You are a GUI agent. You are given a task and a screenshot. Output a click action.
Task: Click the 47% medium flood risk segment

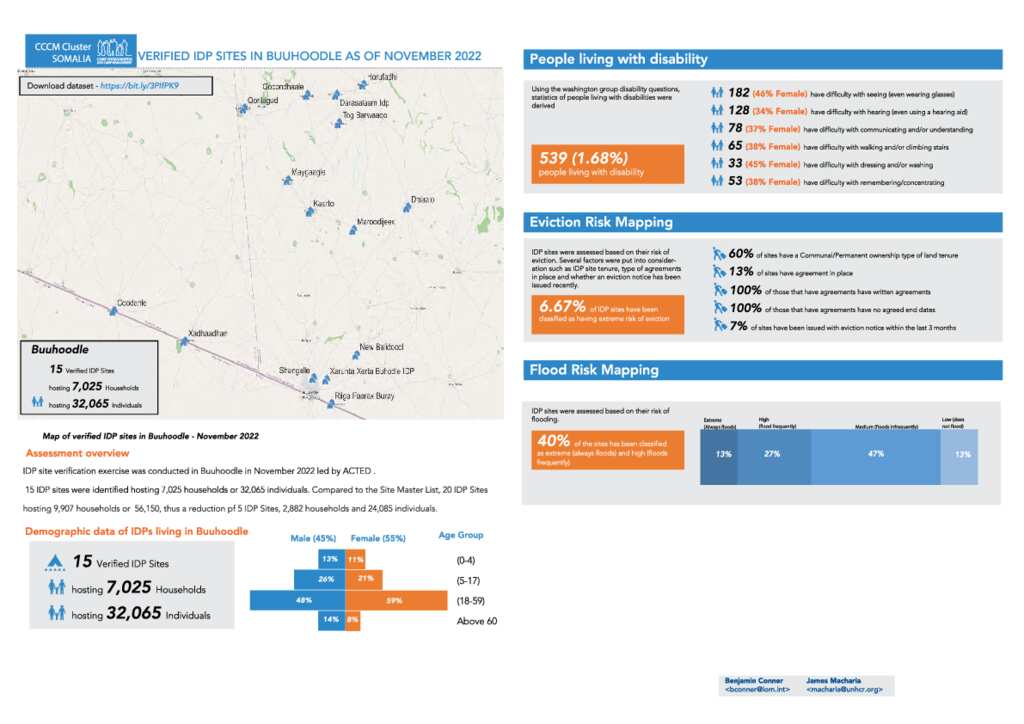point(875,454)
